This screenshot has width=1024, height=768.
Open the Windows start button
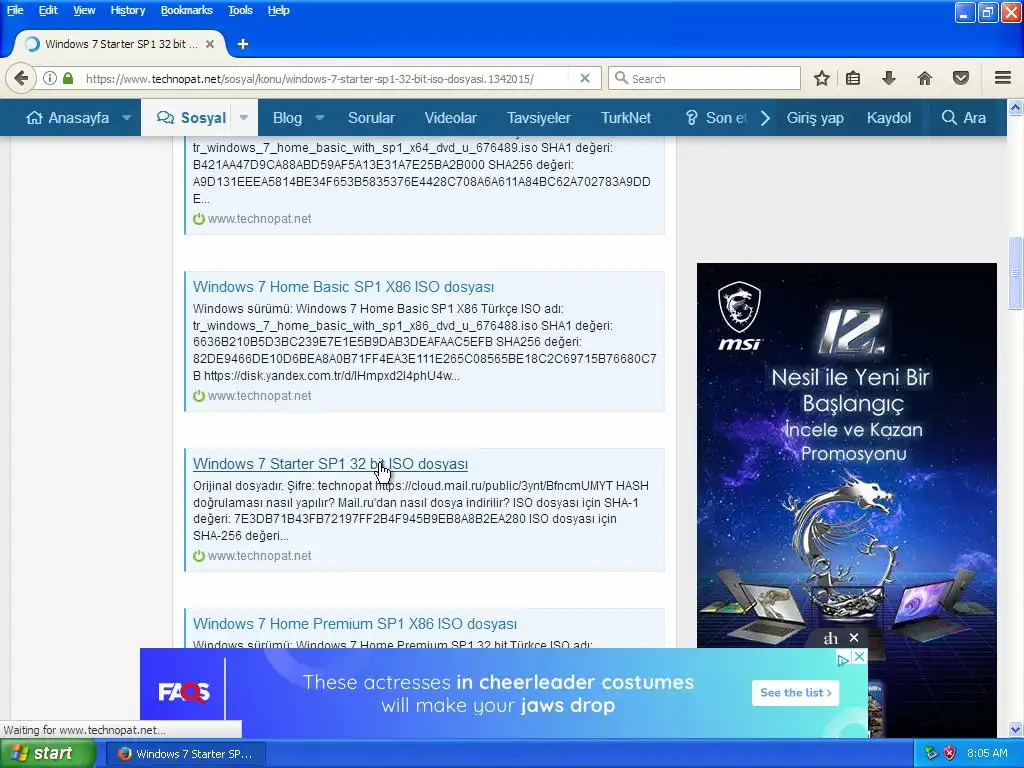[47, 754]
